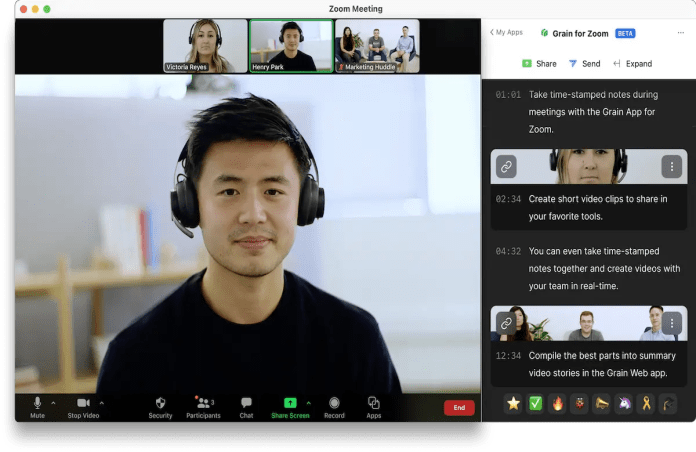Viewport: 696px width, 452px height.
Task: Open the Grain app more options menu
Action: 680,33
